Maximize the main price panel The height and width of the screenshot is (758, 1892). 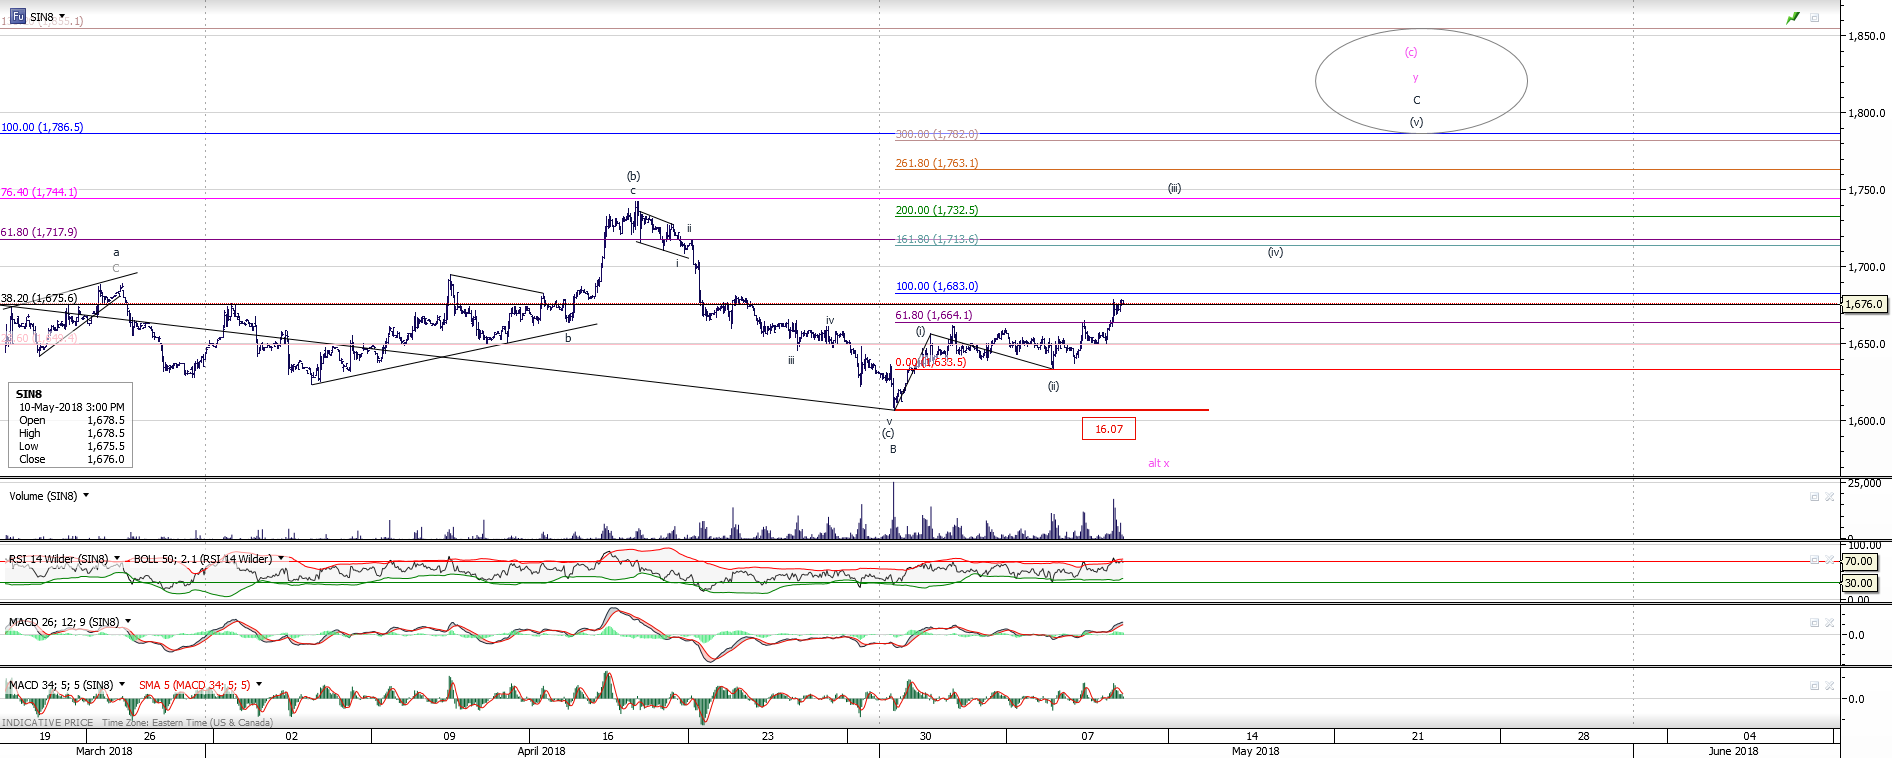[x=1814, y=18]
